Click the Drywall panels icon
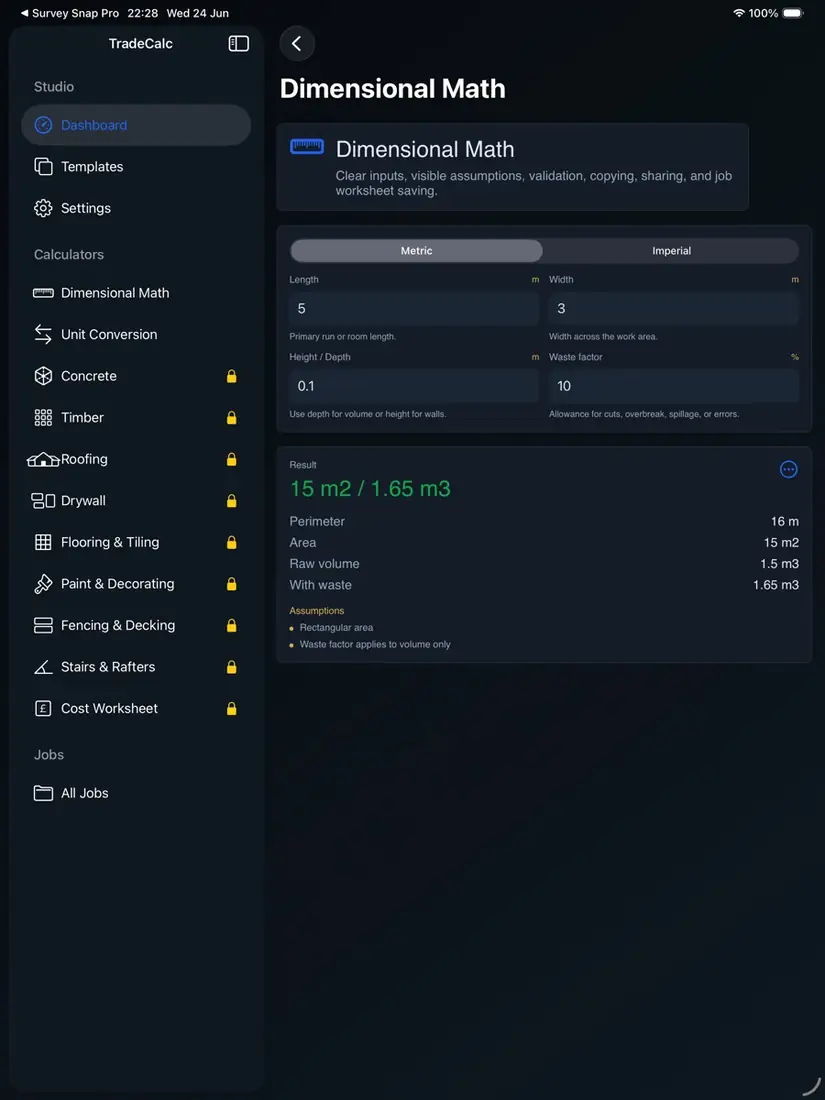 coord(43,501)
